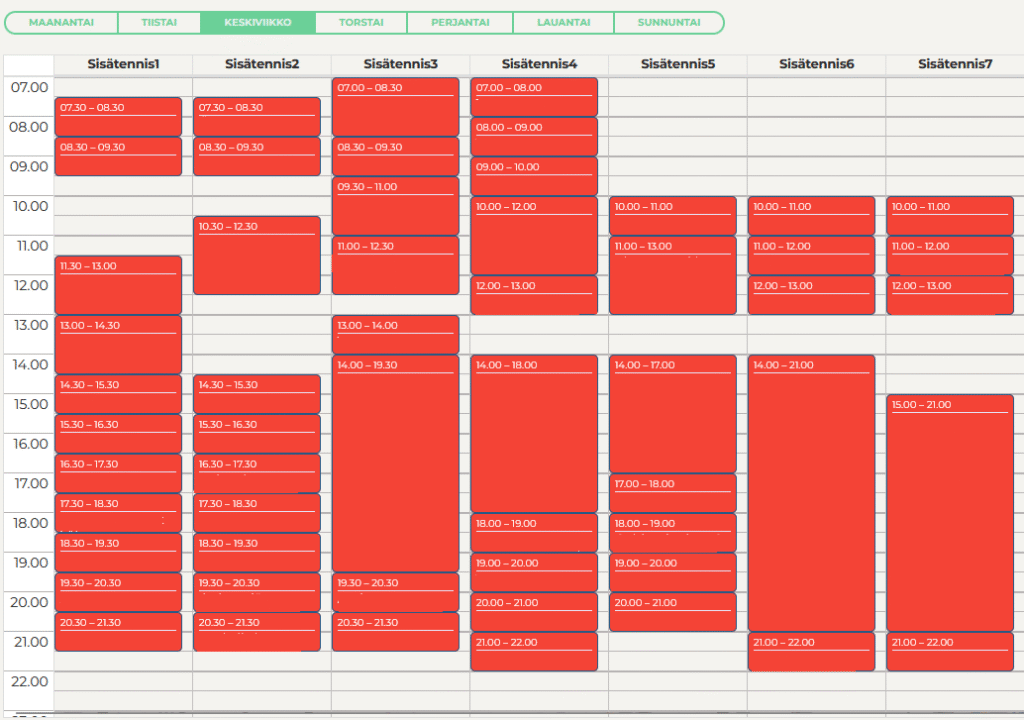Click Sisätennis2 booking 10.30 – 12.30
The height and width of the screenshot is (720, 1024).
257,255
